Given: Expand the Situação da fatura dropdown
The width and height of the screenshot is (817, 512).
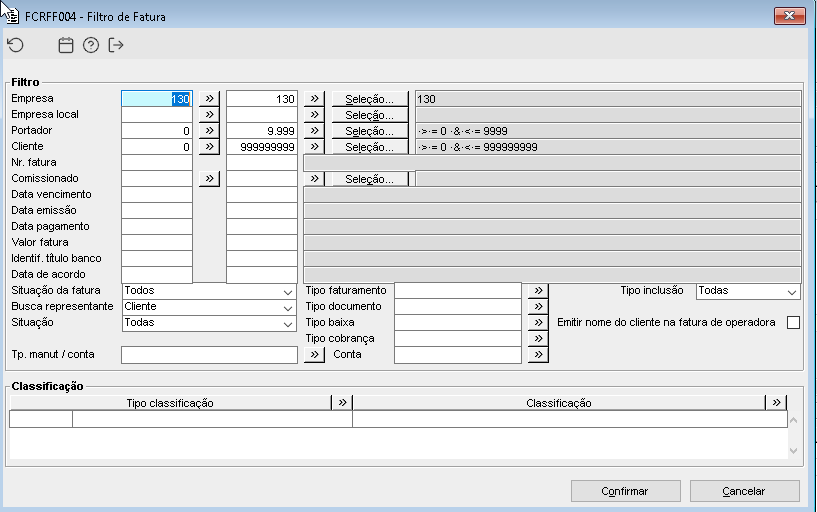Looking at the screenshot, I should pos(288,292).
